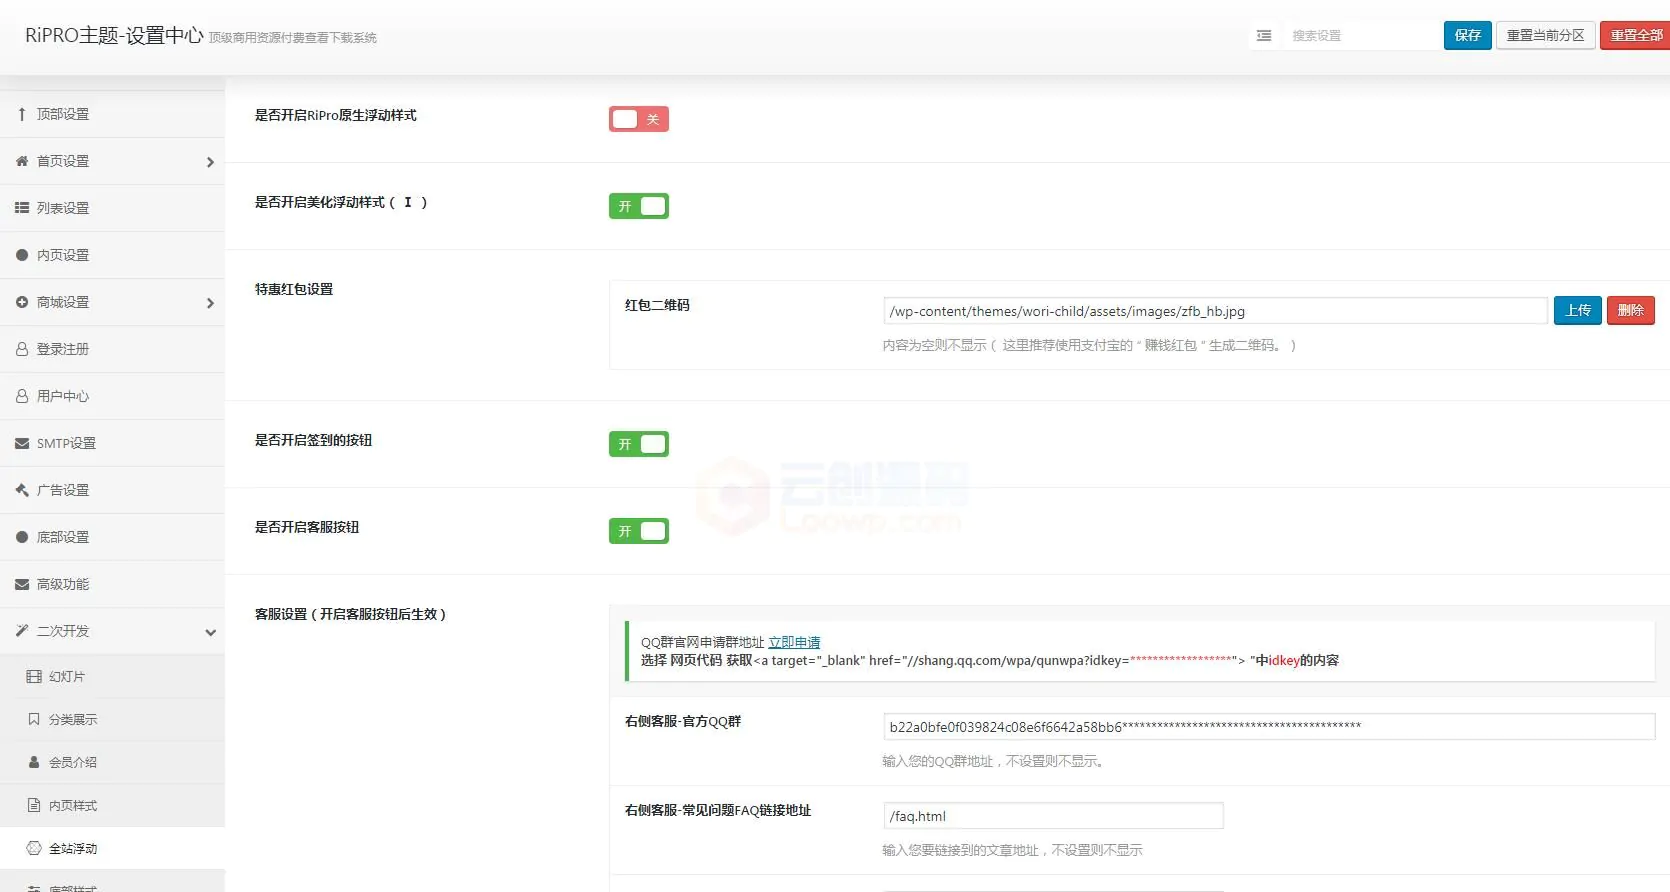Select the 内页样式 sub-item
The image size is (1670, 892).
point(112,805)
